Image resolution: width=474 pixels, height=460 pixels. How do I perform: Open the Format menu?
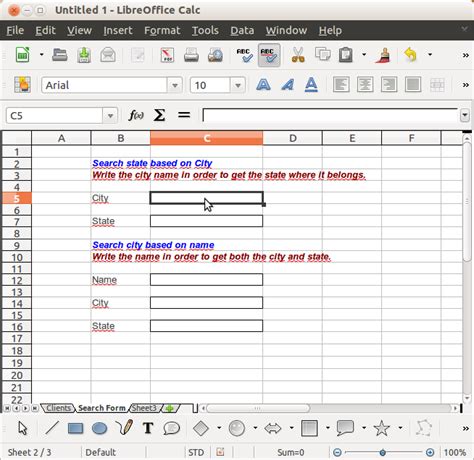[x=162, y=30]
